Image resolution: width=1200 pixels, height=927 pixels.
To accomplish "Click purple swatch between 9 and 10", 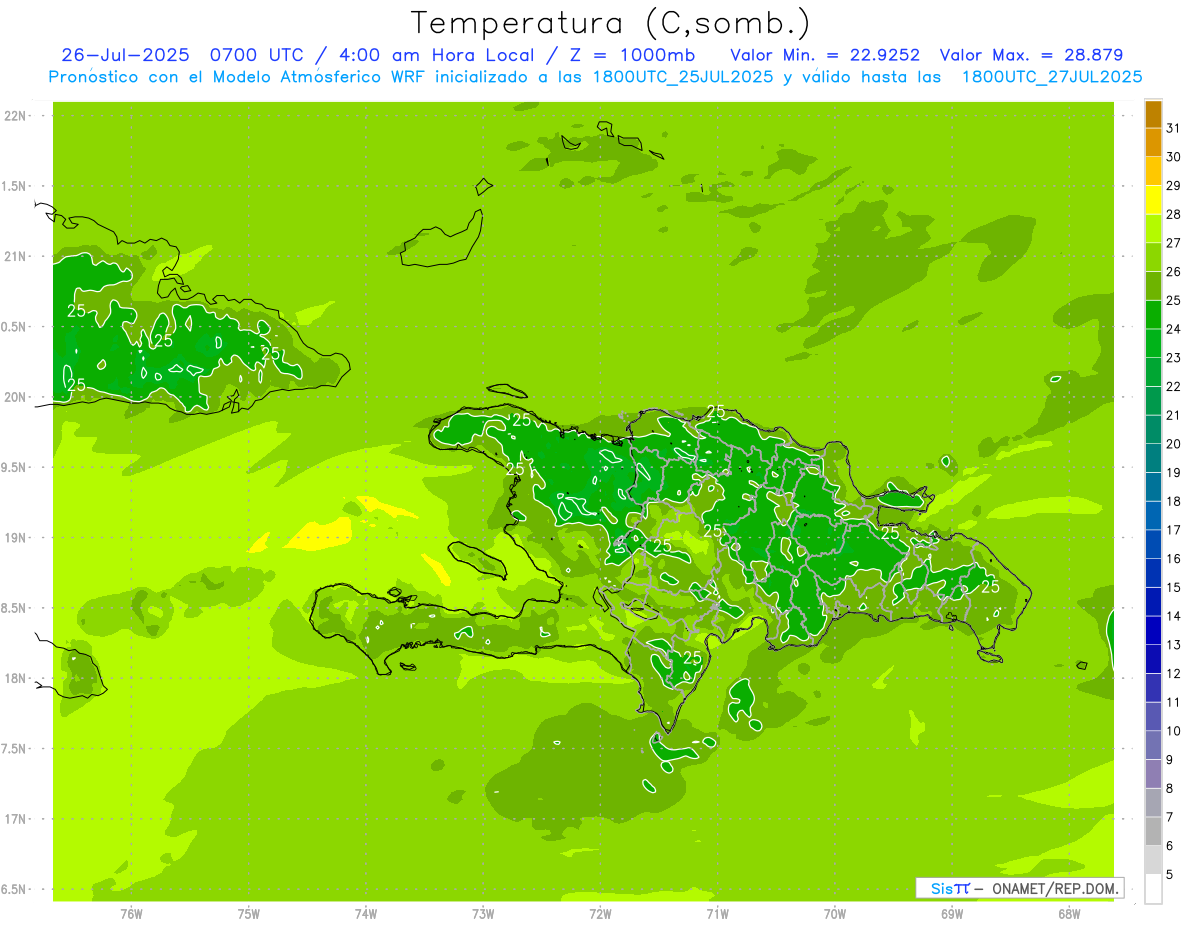I will [1153, 745].
